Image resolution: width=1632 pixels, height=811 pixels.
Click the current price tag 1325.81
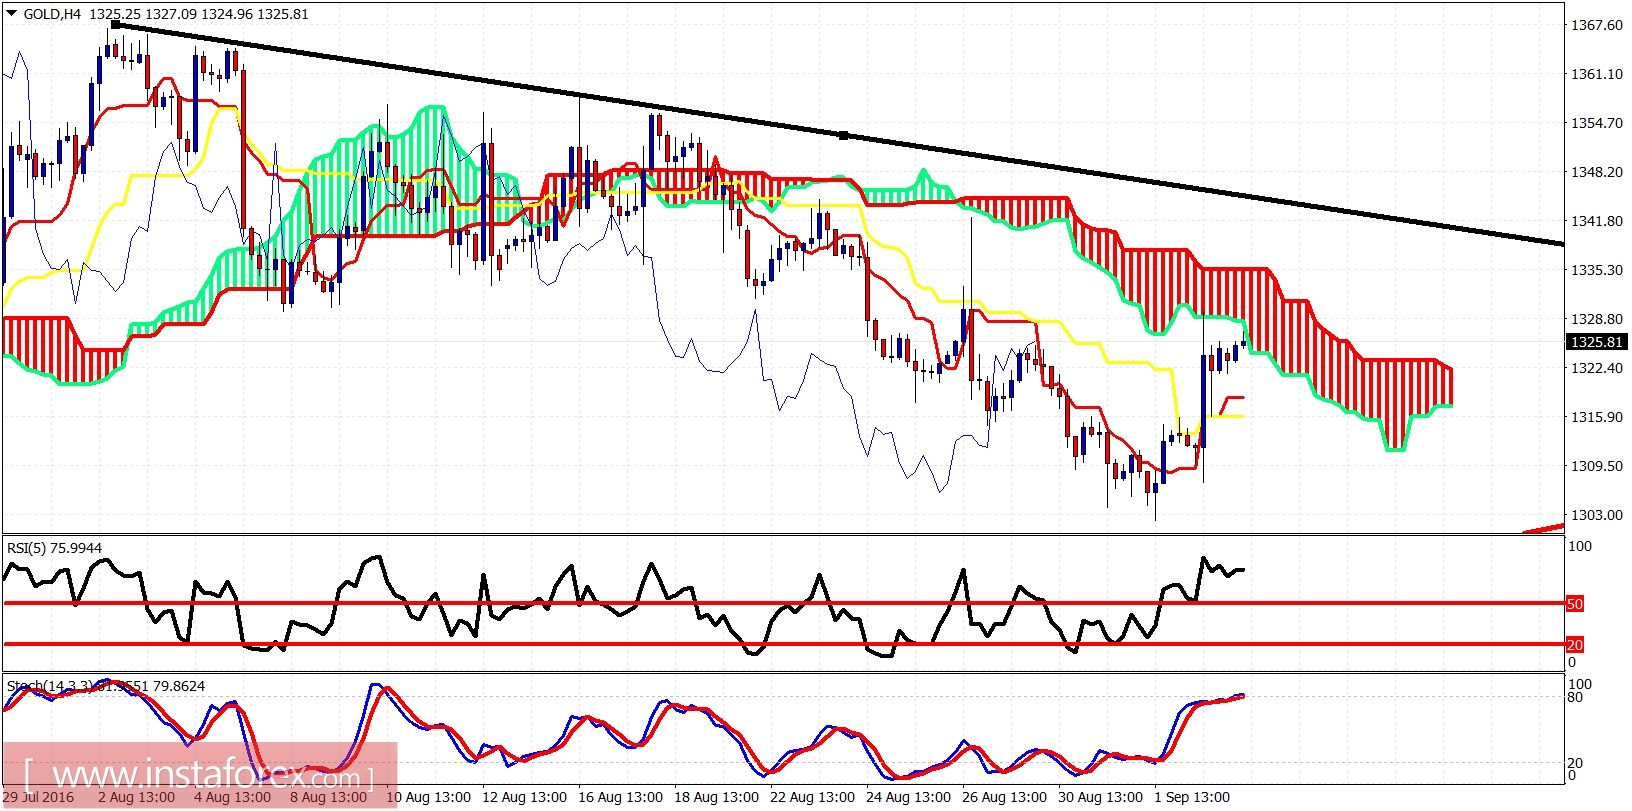pyautogui.click(x=1596, y=342)
